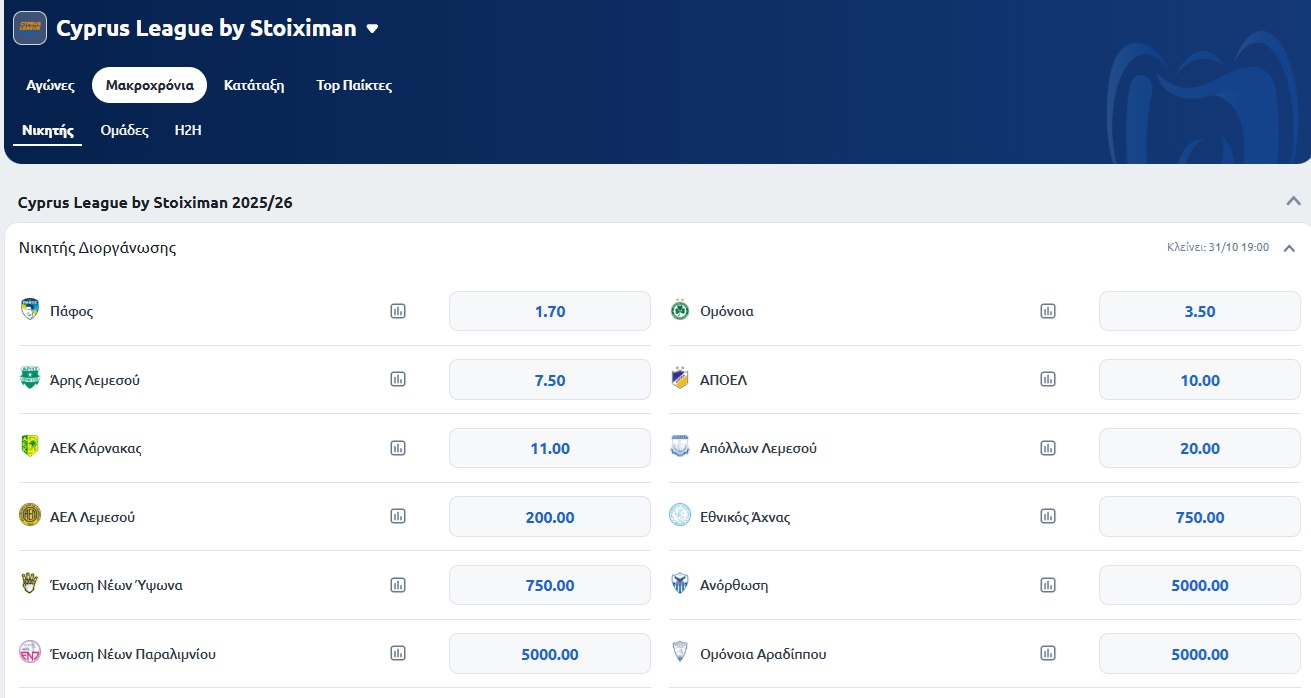
Task: Select the Top Παίκτες tab
Action: (x=354, y=85)
